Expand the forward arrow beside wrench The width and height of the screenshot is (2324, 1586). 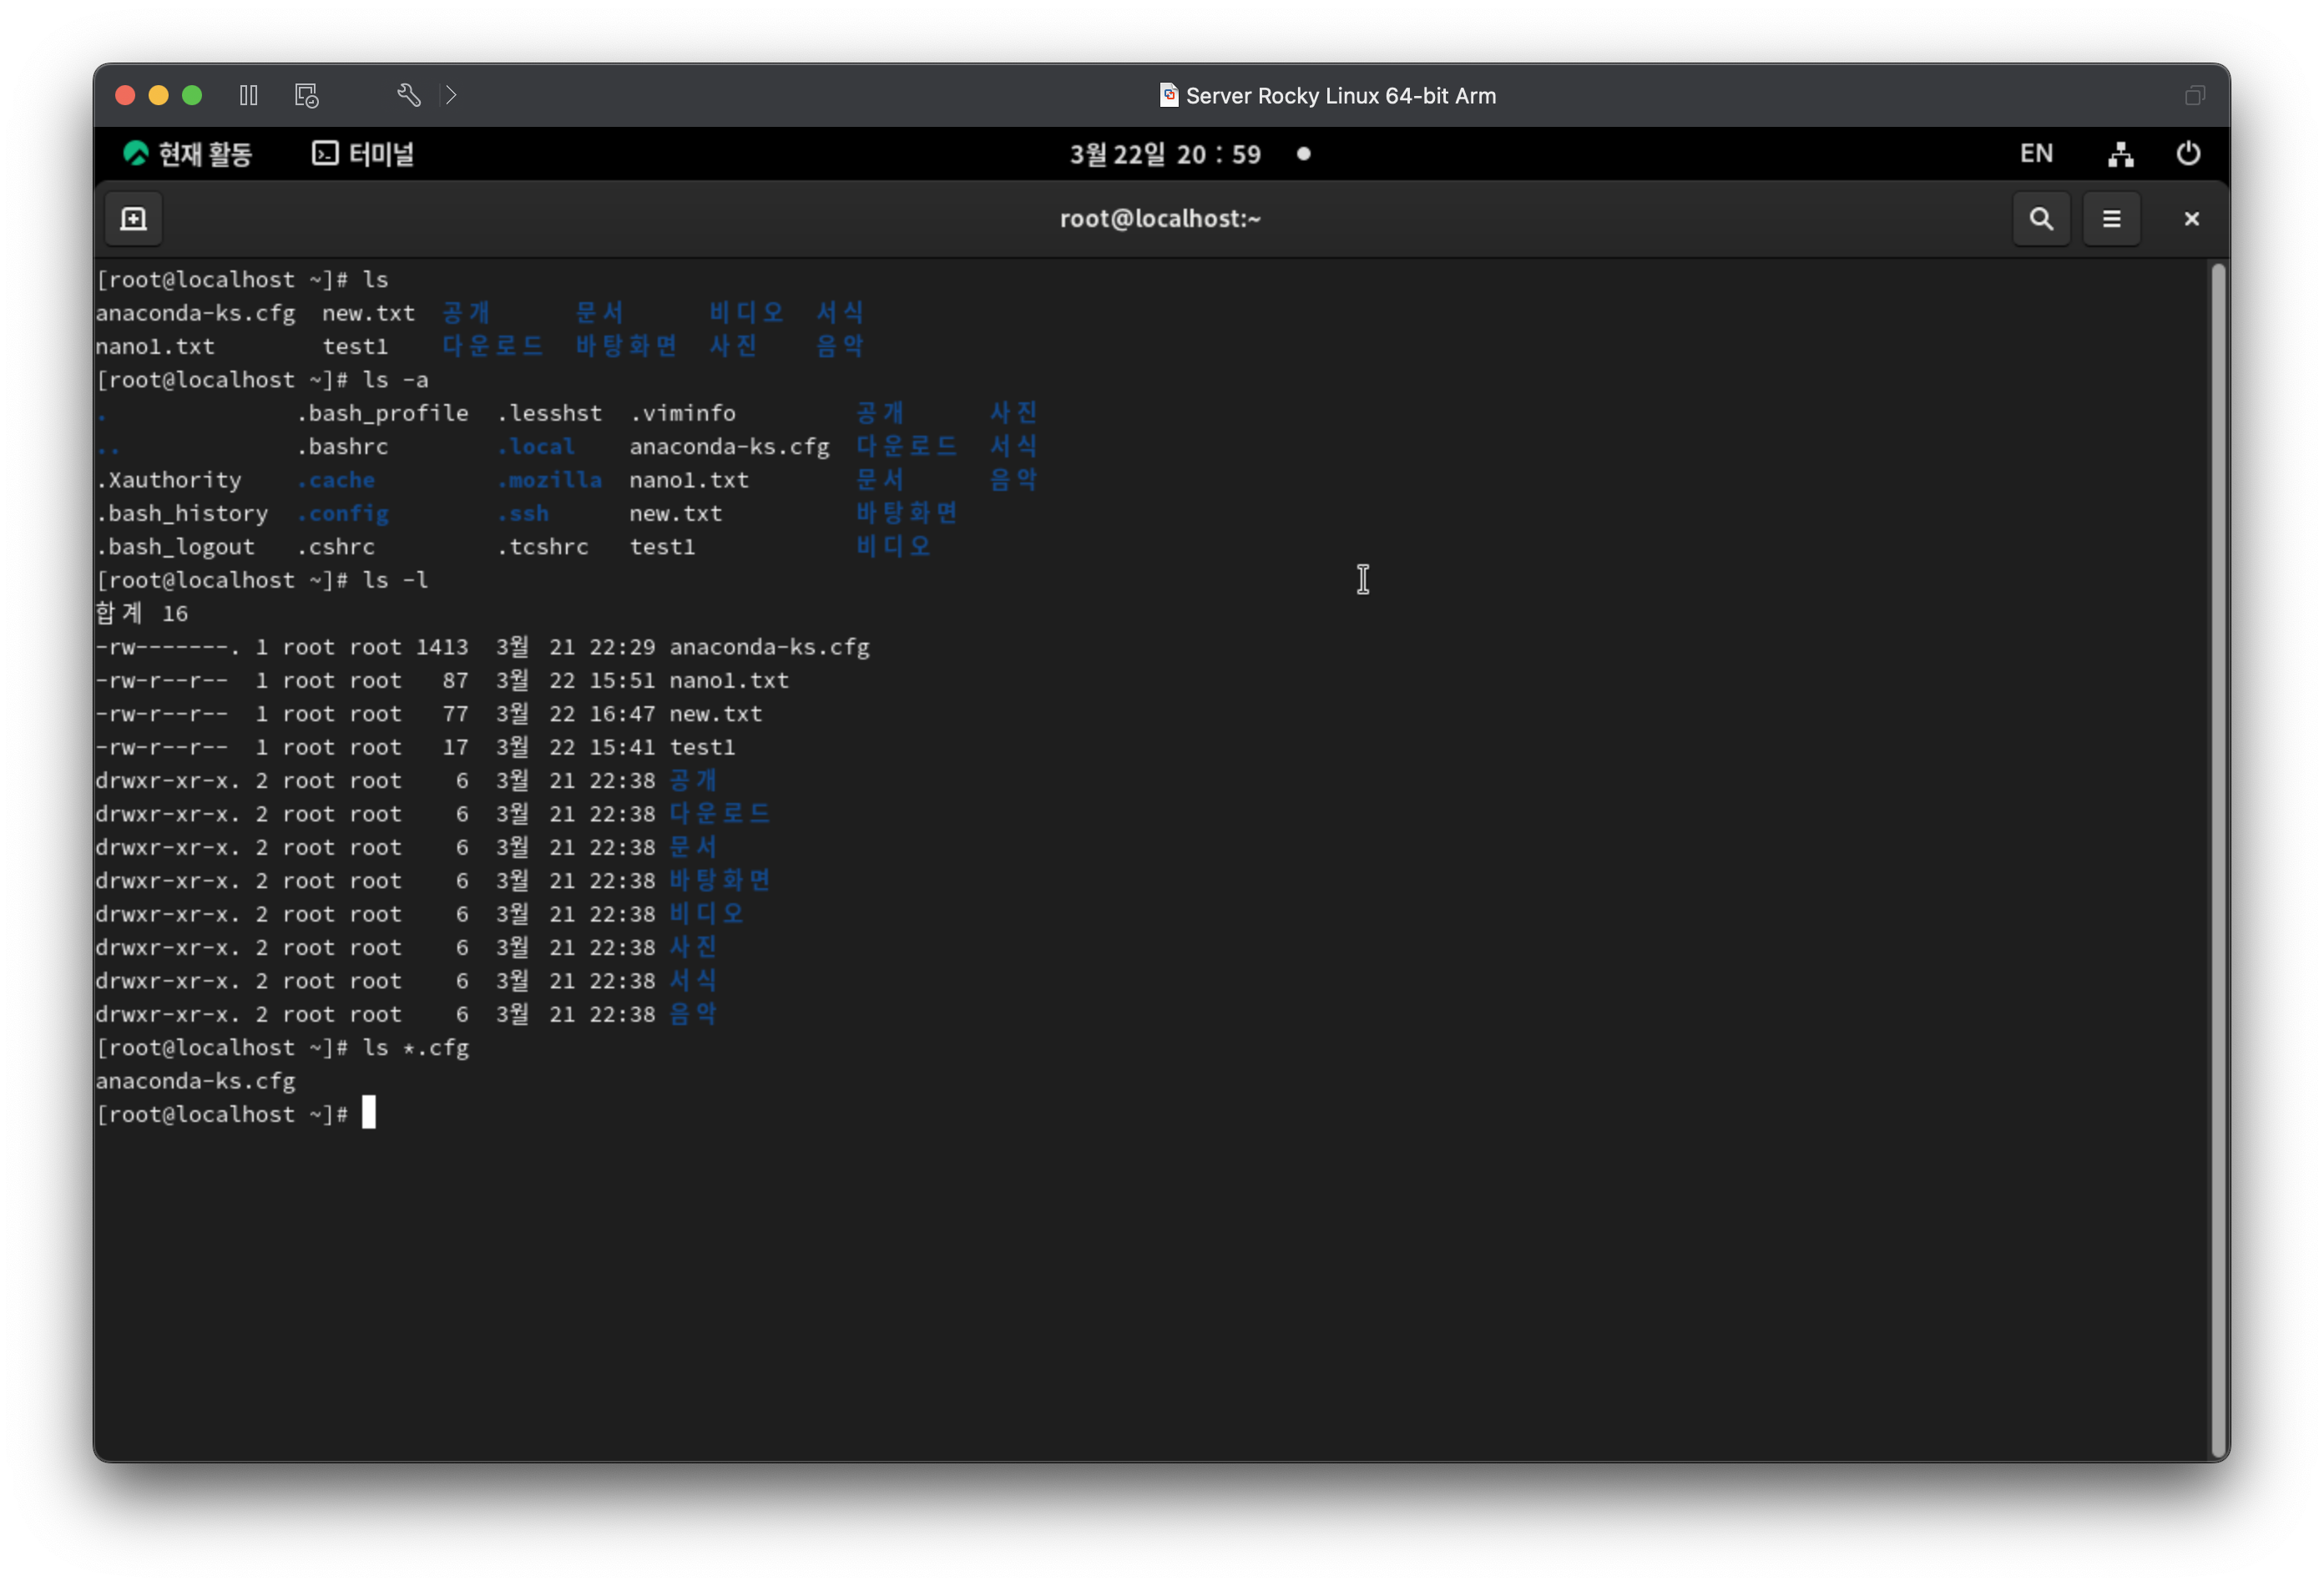point(451,95)
